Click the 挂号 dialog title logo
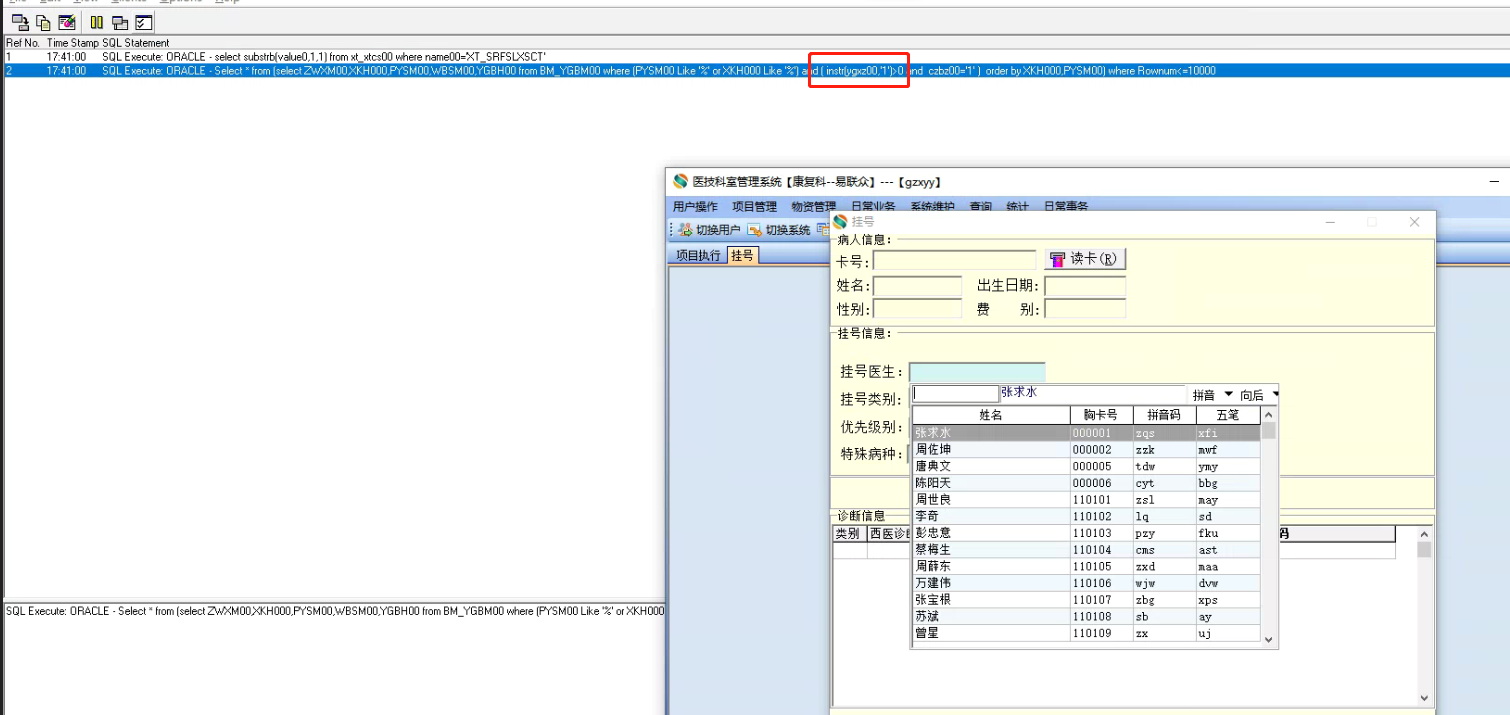 [x=841, y=221]
